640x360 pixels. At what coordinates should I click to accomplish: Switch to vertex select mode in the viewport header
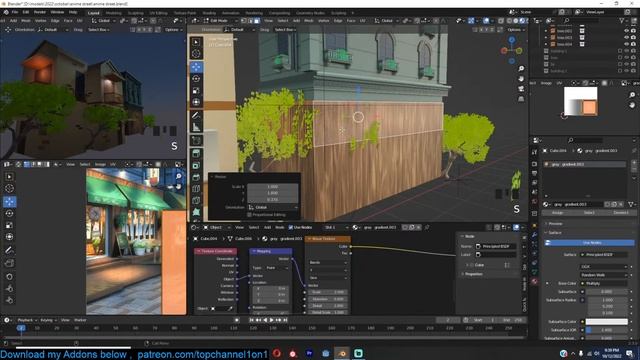[243, 20]
